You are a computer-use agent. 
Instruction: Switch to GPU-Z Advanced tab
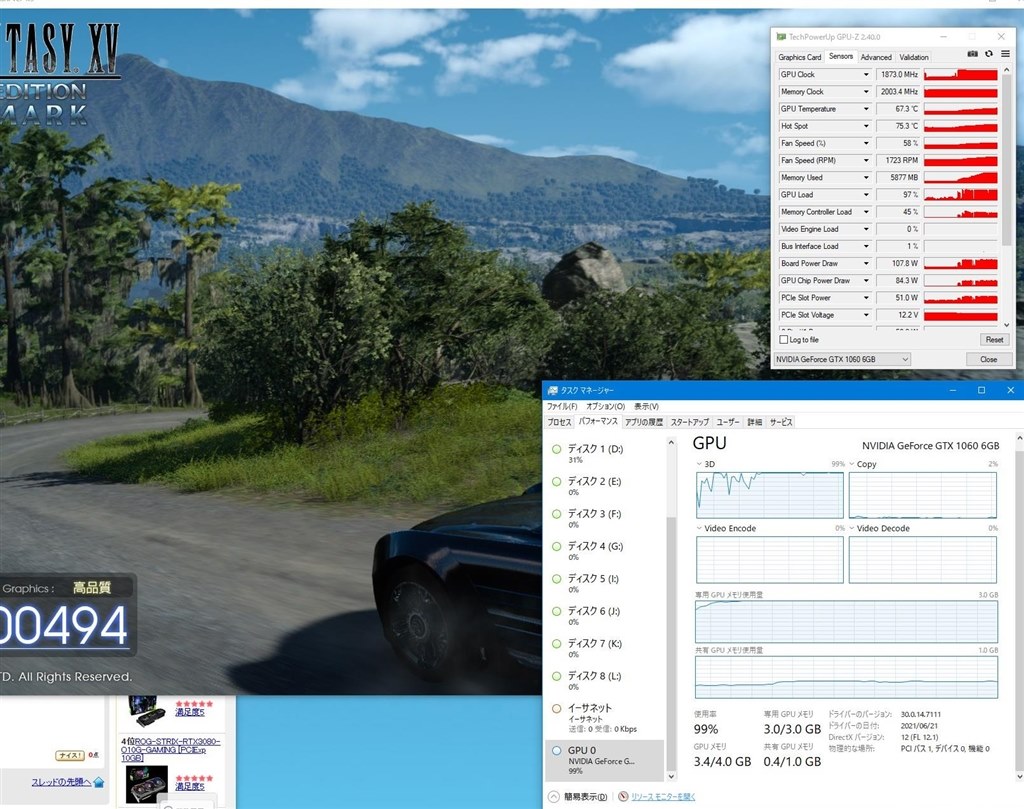876,57
